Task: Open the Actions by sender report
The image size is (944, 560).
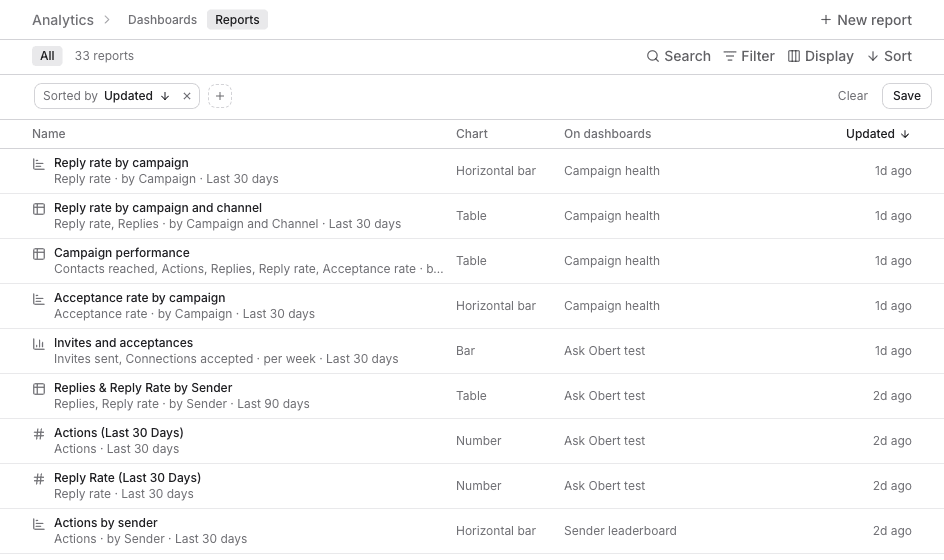Action: click(x=472, y=531)
